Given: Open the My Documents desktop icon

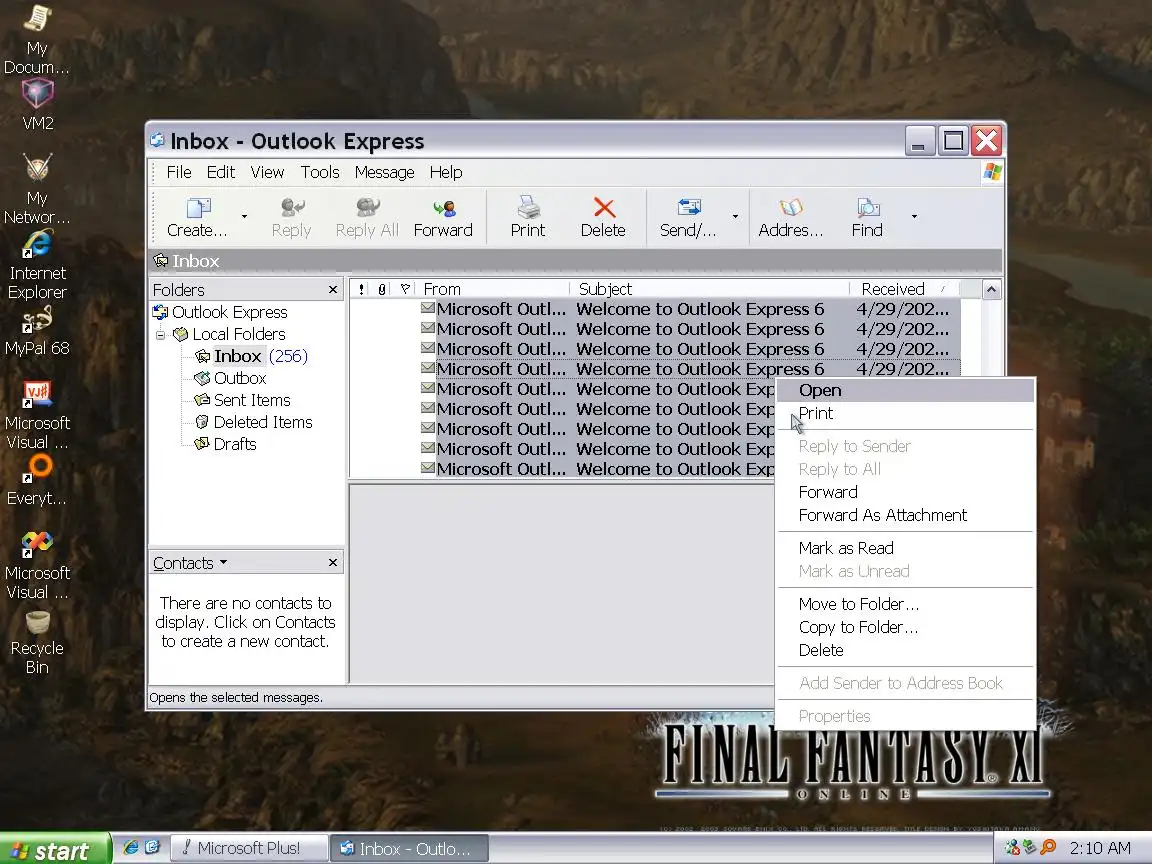Looking at the screenshot, I should coord(37,39).
